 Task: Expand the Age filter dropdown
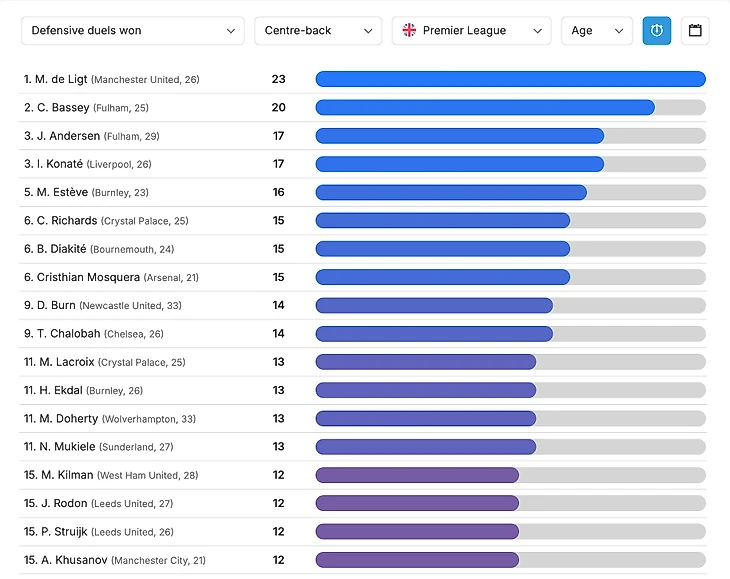pos(596,31)
